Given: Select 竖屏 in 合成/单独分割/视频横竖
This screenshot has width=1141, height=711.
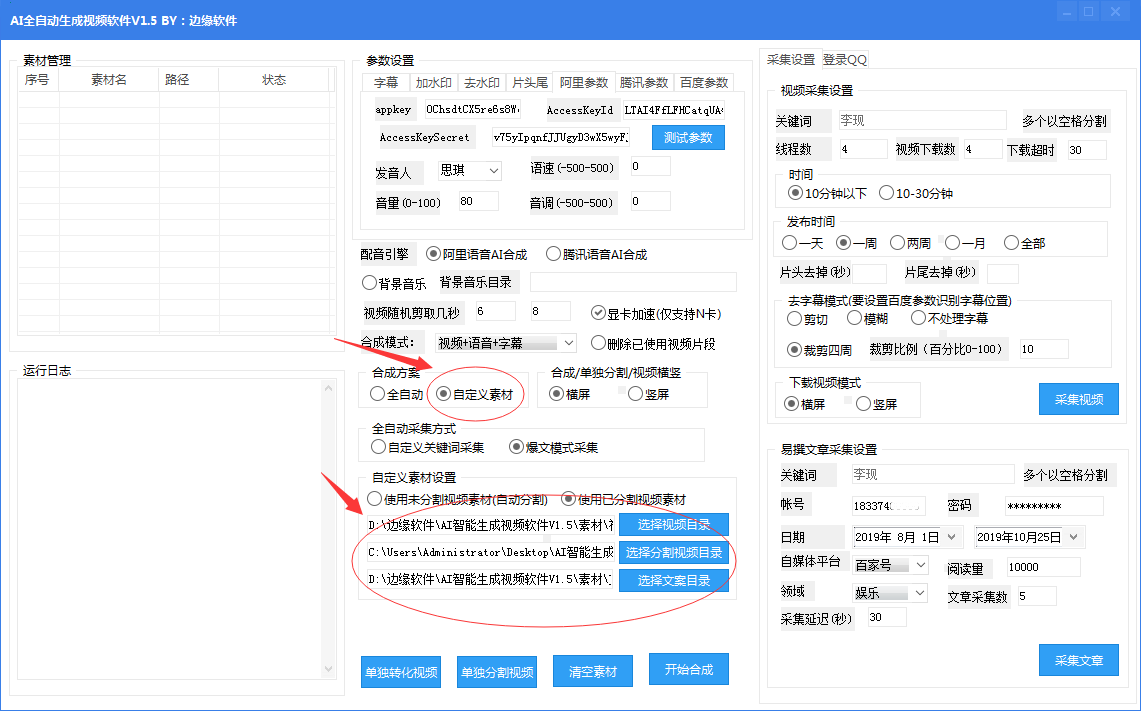Looking at the screenshot, I should coord(648,394).
